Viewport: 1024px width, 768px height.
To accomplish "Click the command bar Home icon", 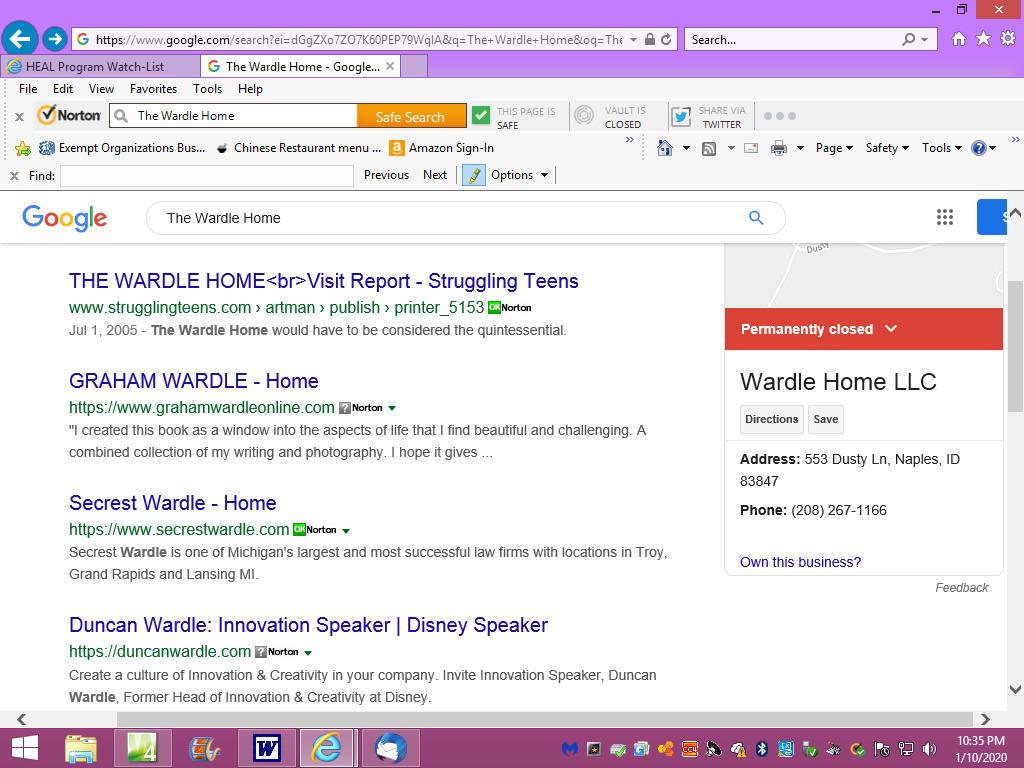I will pyautogui.click(x=665, y=148).
